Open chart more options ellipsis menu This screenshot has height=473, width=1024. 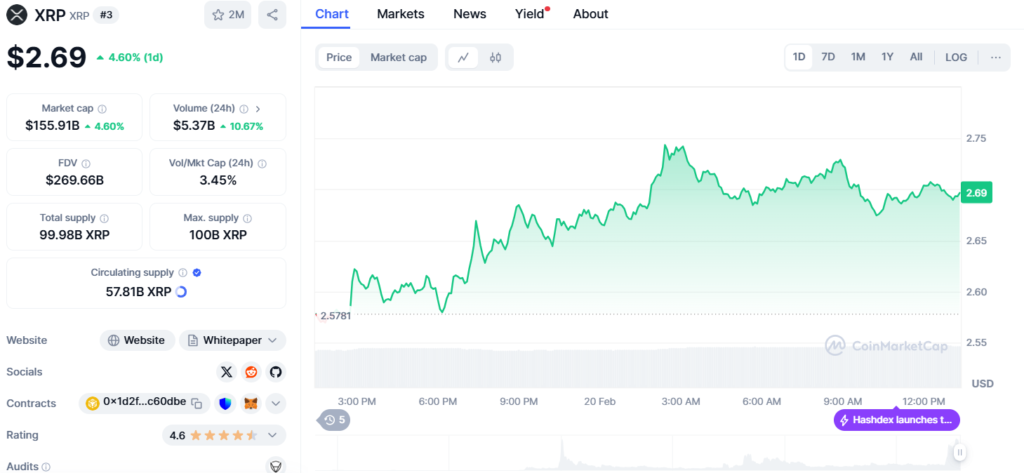click(x=996, y=57)
